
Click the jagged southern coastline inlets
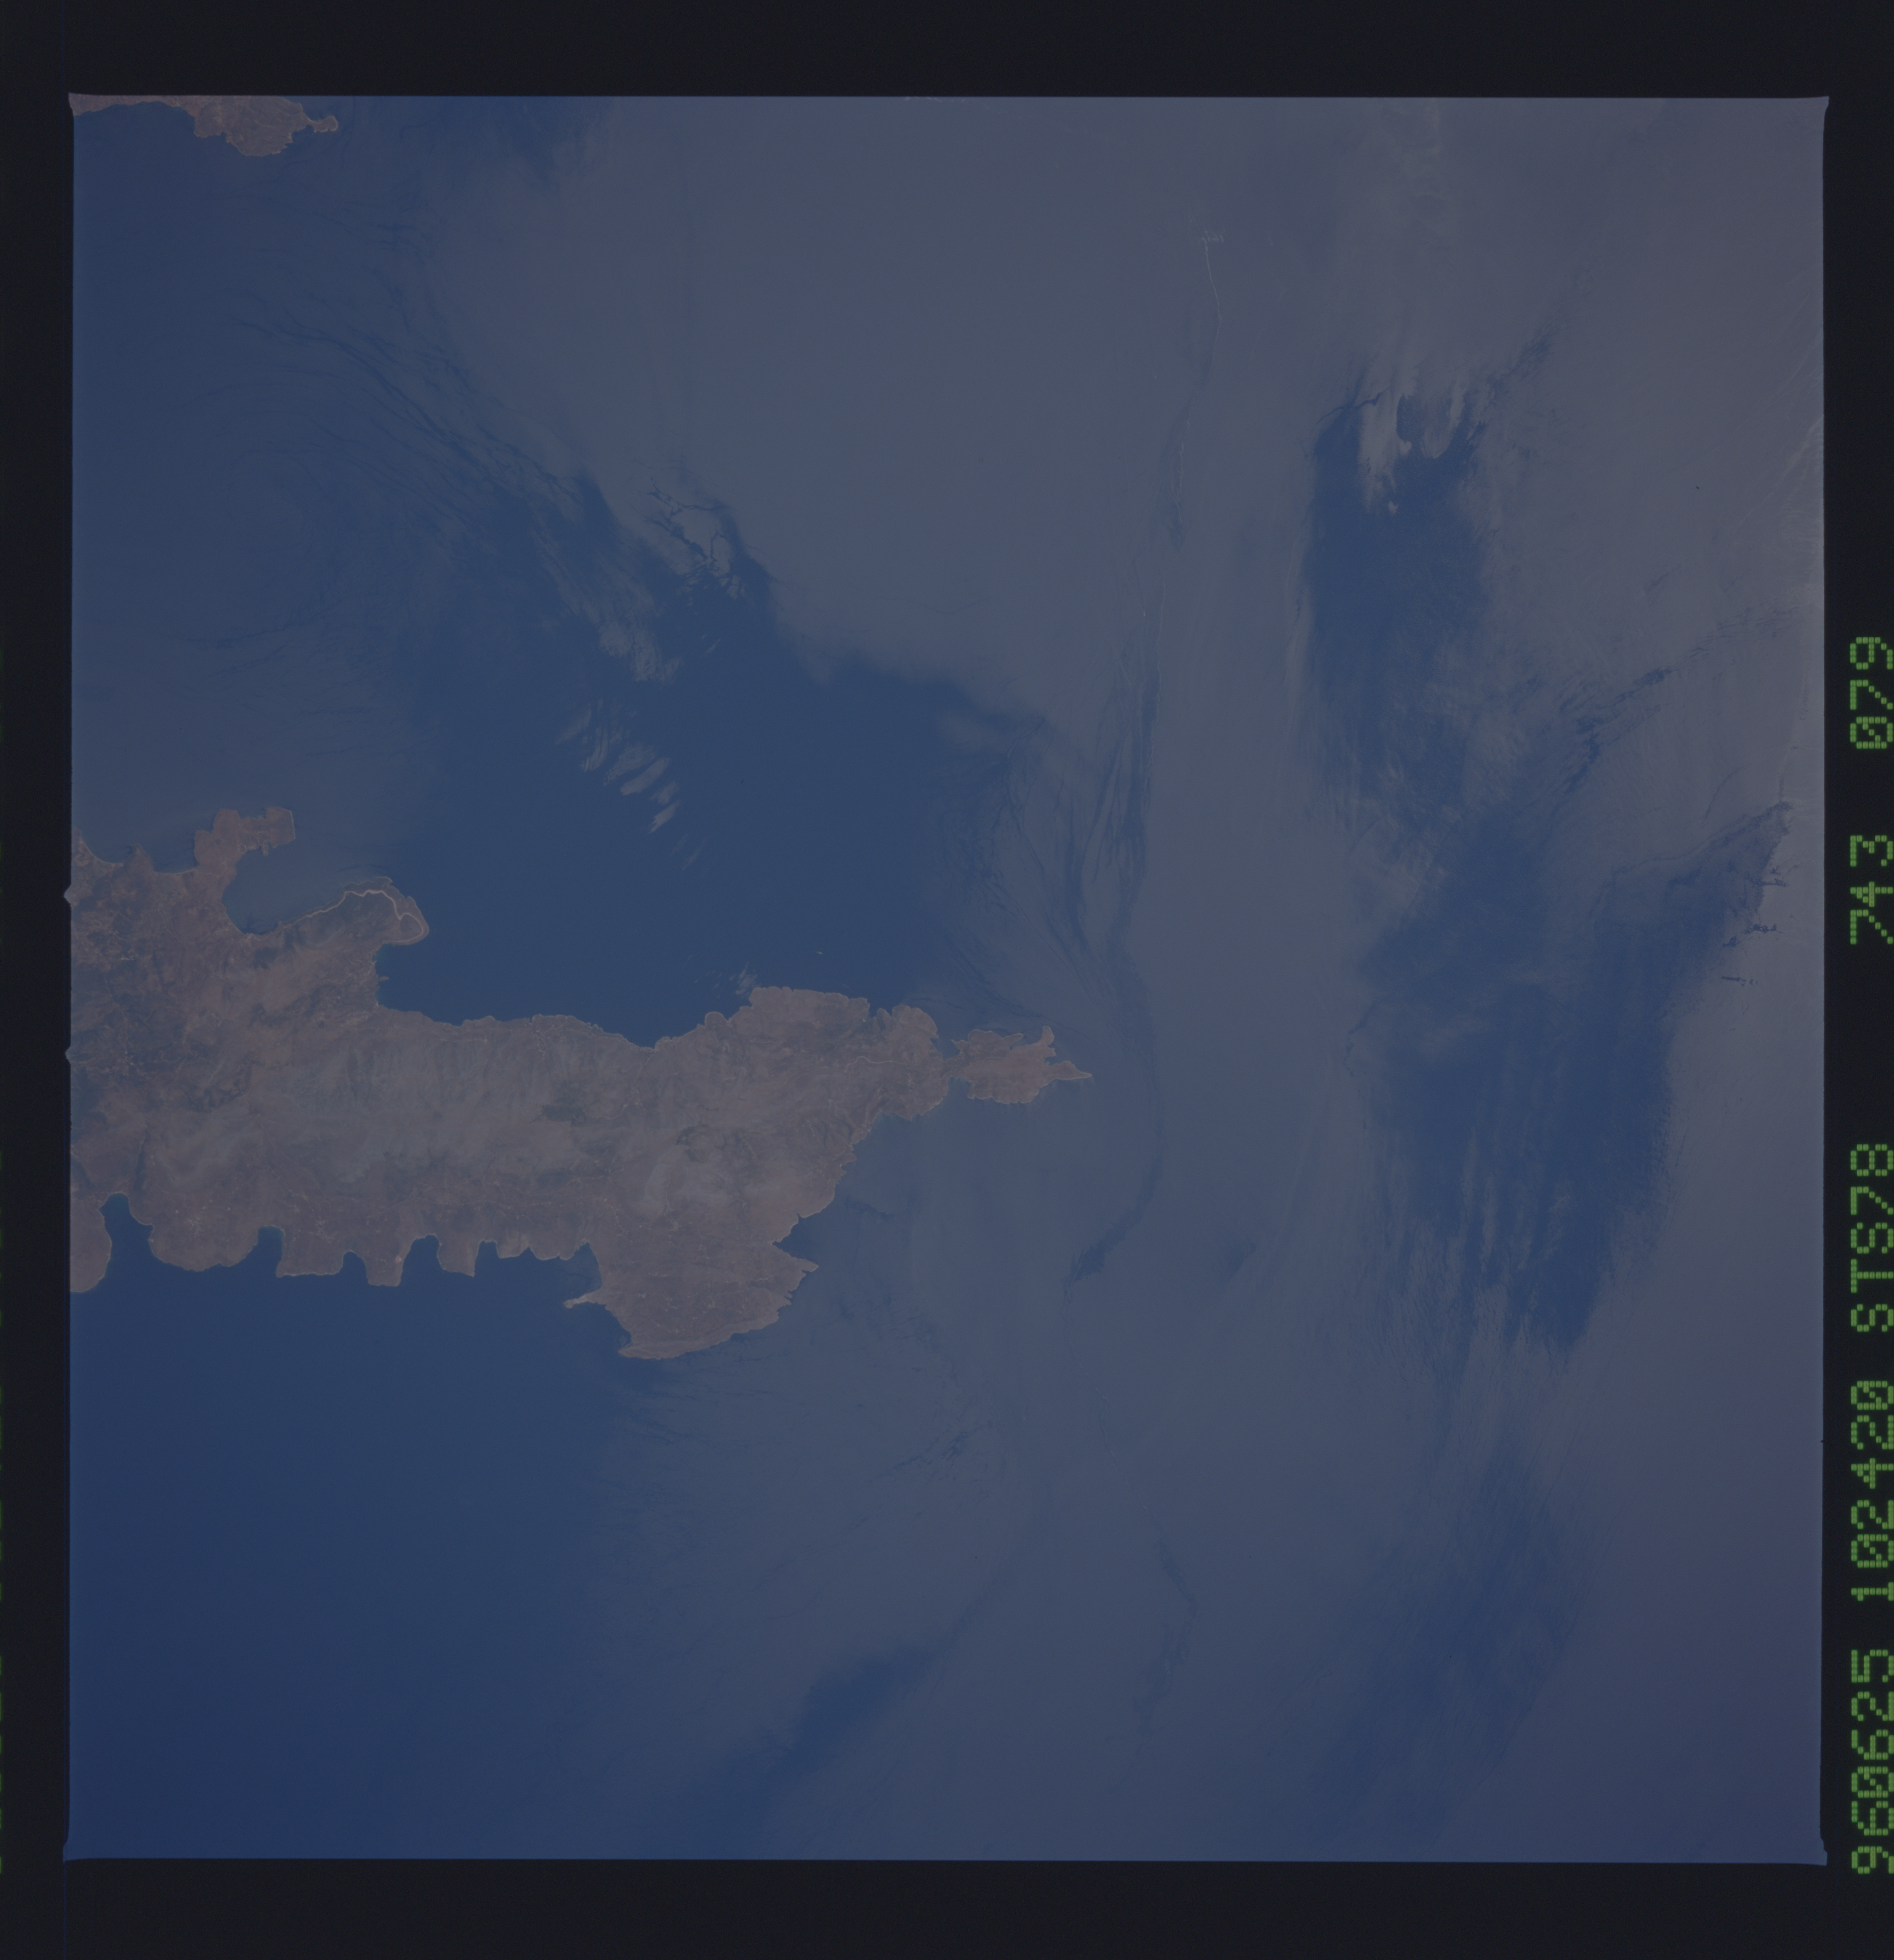pos(400,1262)
